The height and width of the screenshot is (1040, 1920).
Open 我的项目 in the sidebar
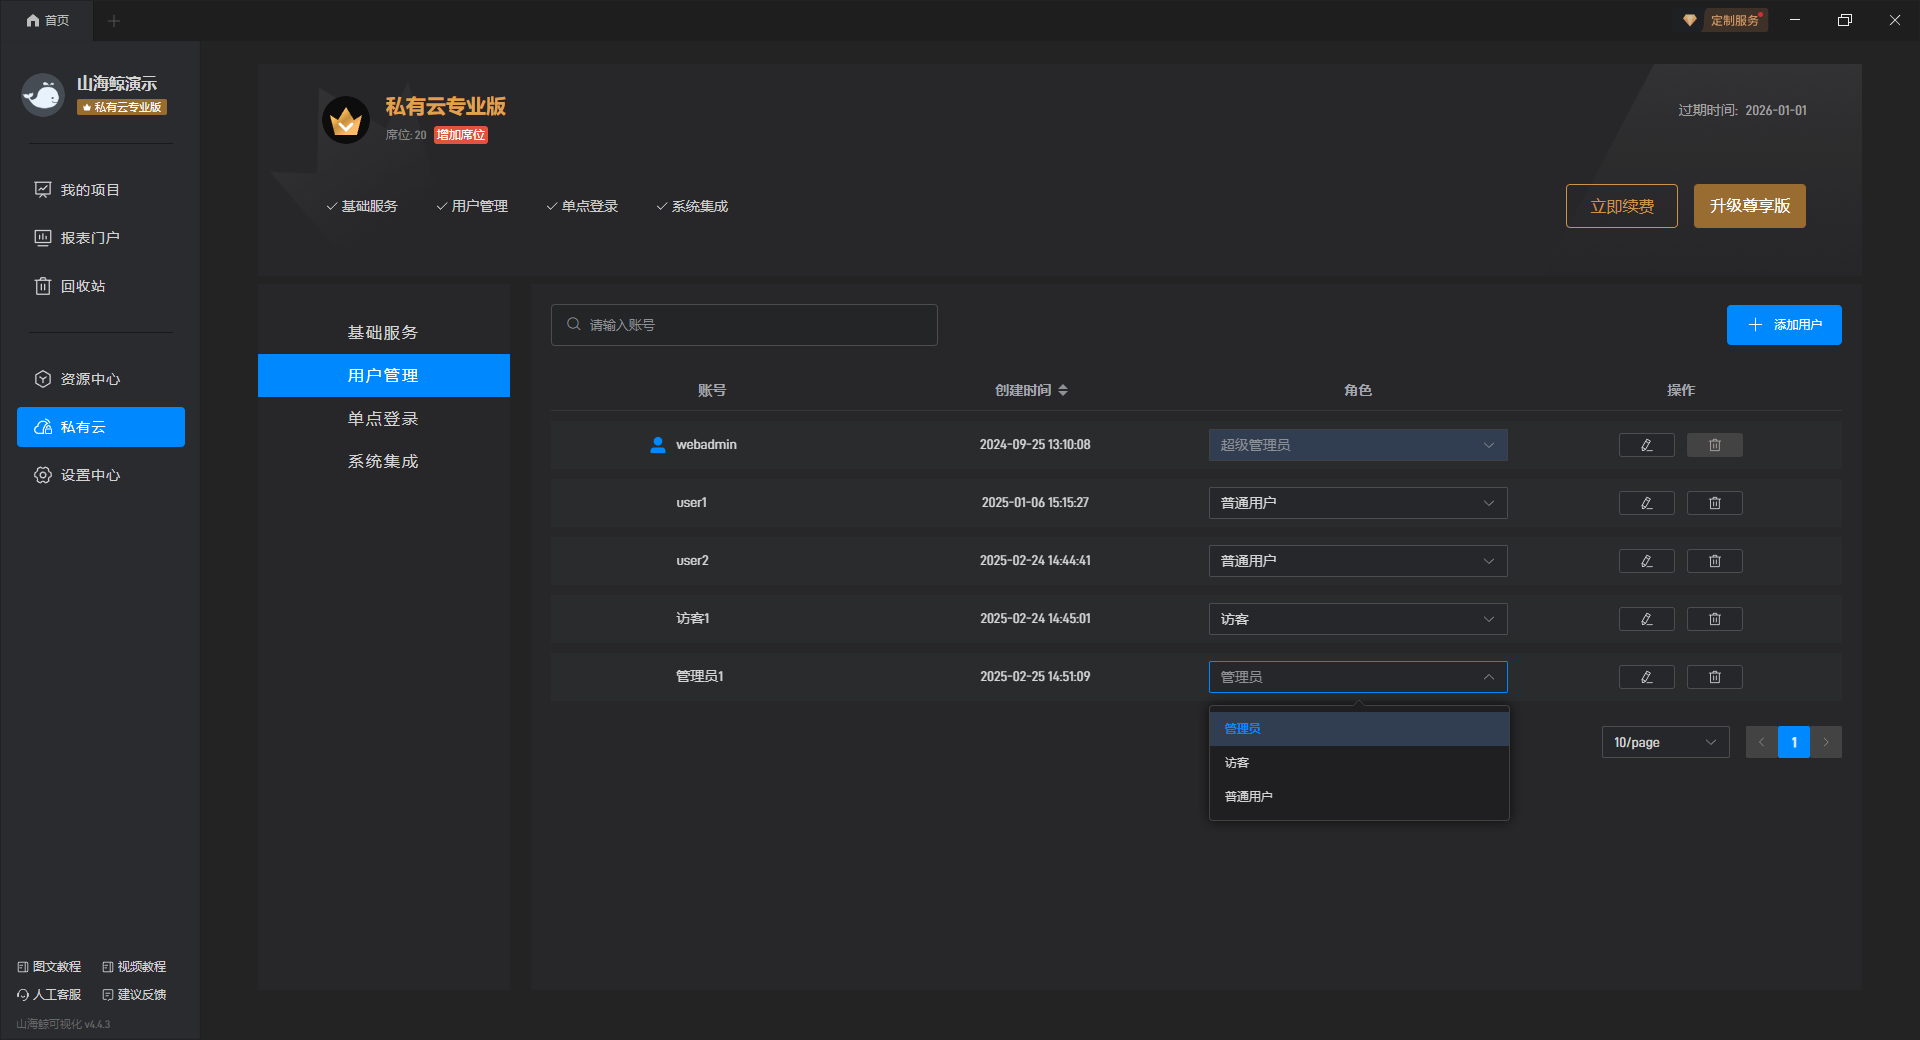pos(101,190)
